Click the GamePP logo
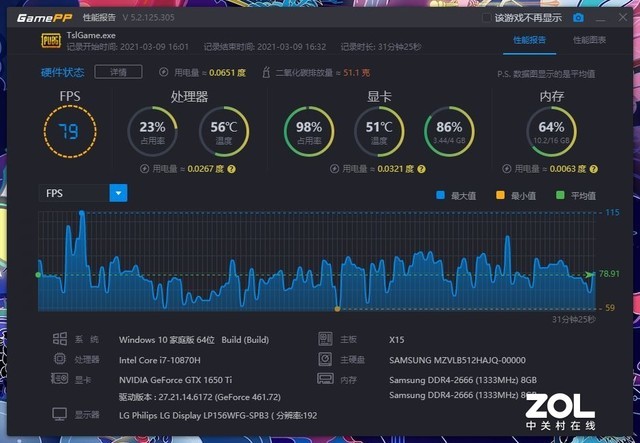This screenshot has height=443, width=640. [44, 18]
